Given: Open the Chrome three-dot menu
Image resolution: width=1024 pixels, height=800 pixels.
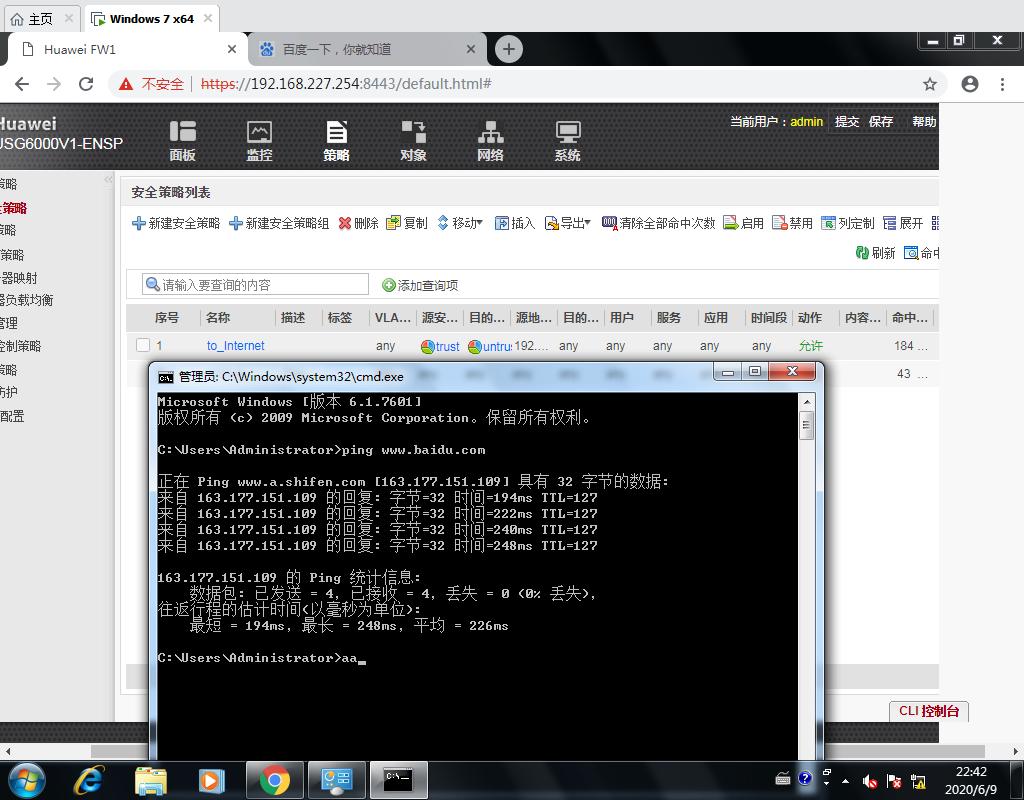Looking at the screenshot, I should click(x=1002, y=84).
